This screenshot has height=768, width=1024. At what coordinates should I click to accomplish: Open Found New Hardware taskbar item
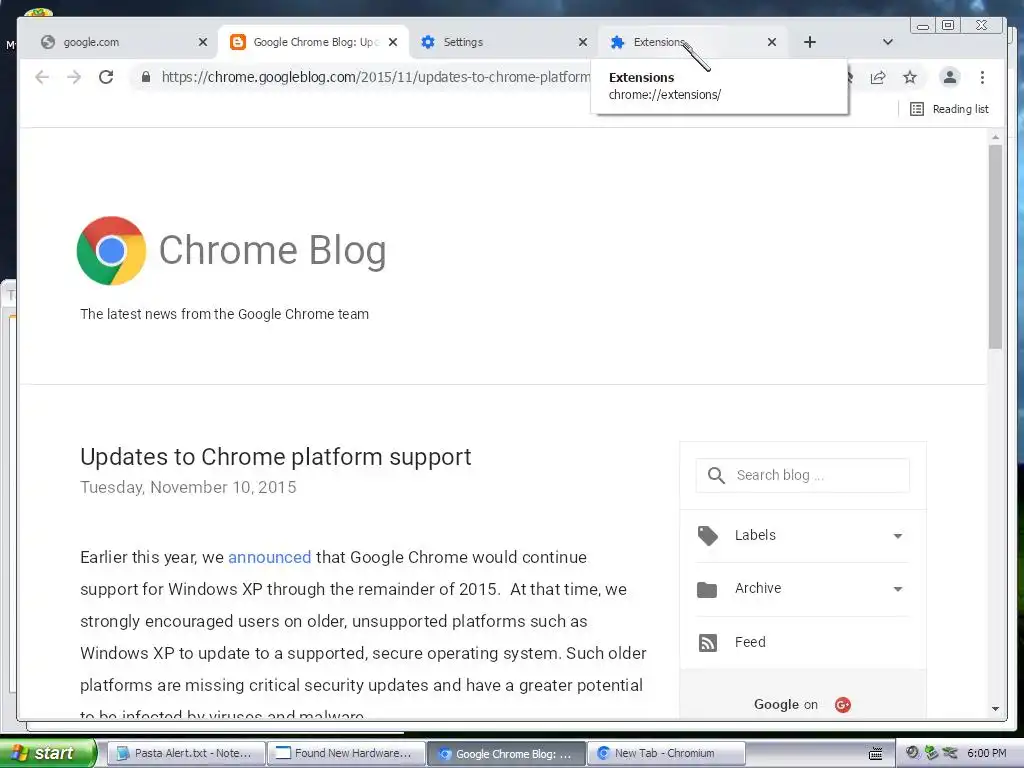click(x=346, y=753)
